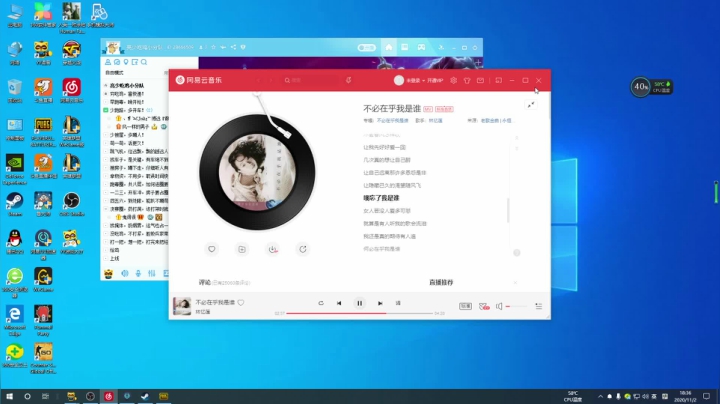Open NetEase Music settings gear

pyautogui.click(x=454, y=80)
